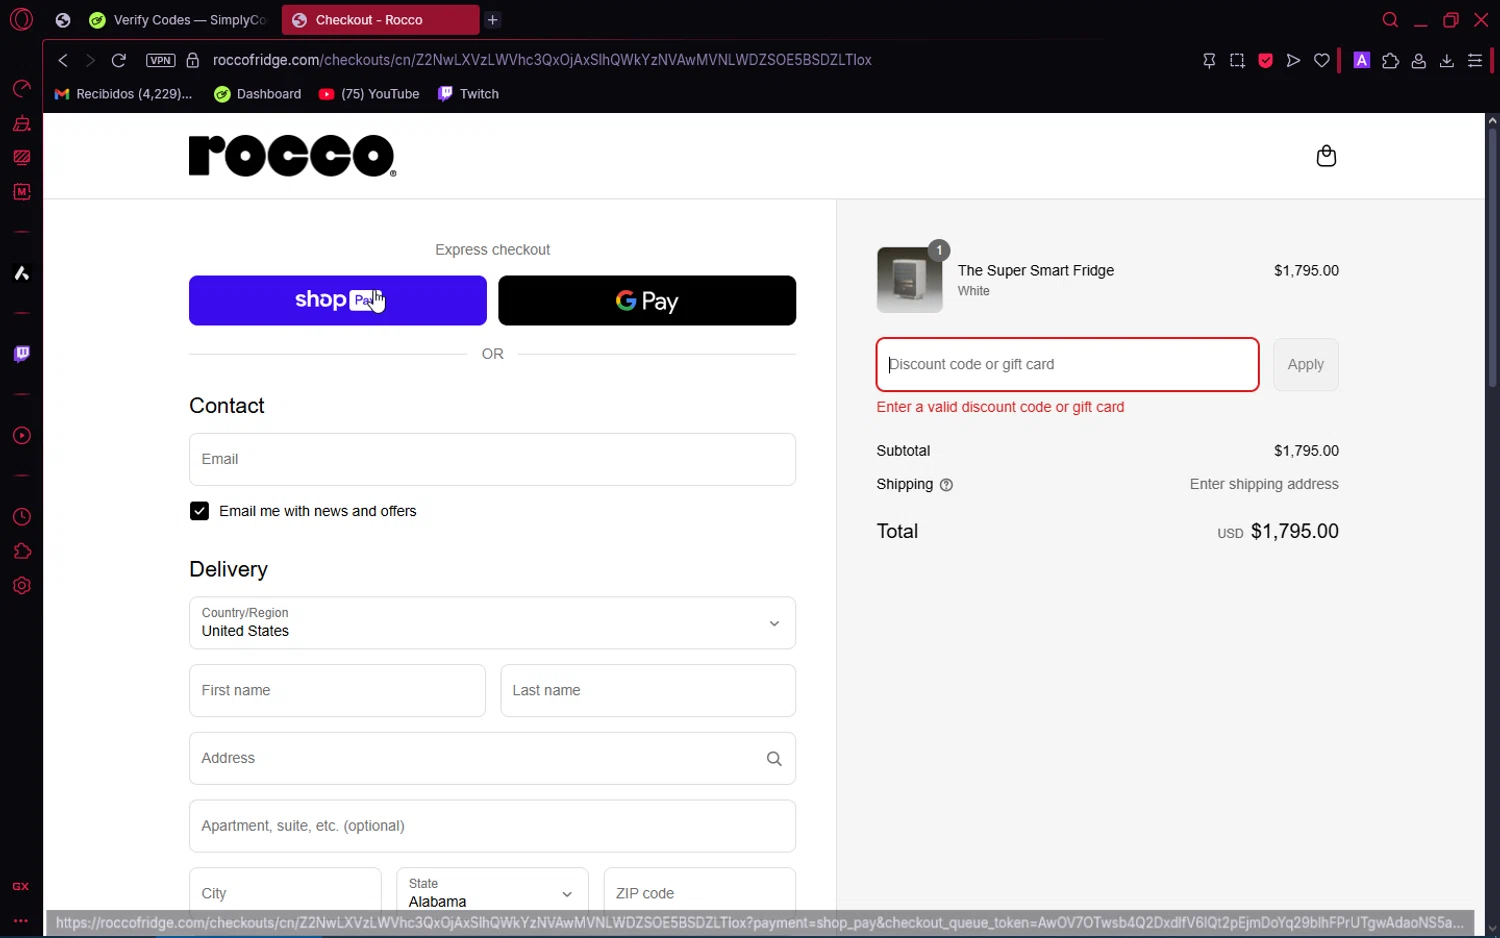Toggle the VPN badge in address bar
Screen dimensions: 1500x938
tap(160, 60)
